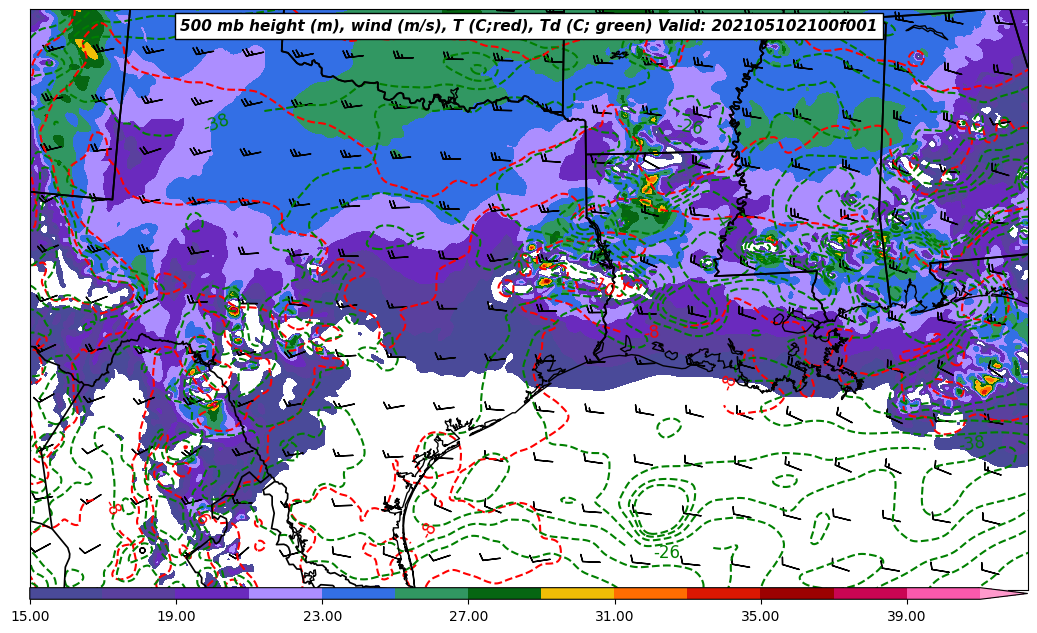Pick the orange colorbar segment
The image size is (1037, 633).
(x=651, y=593)
